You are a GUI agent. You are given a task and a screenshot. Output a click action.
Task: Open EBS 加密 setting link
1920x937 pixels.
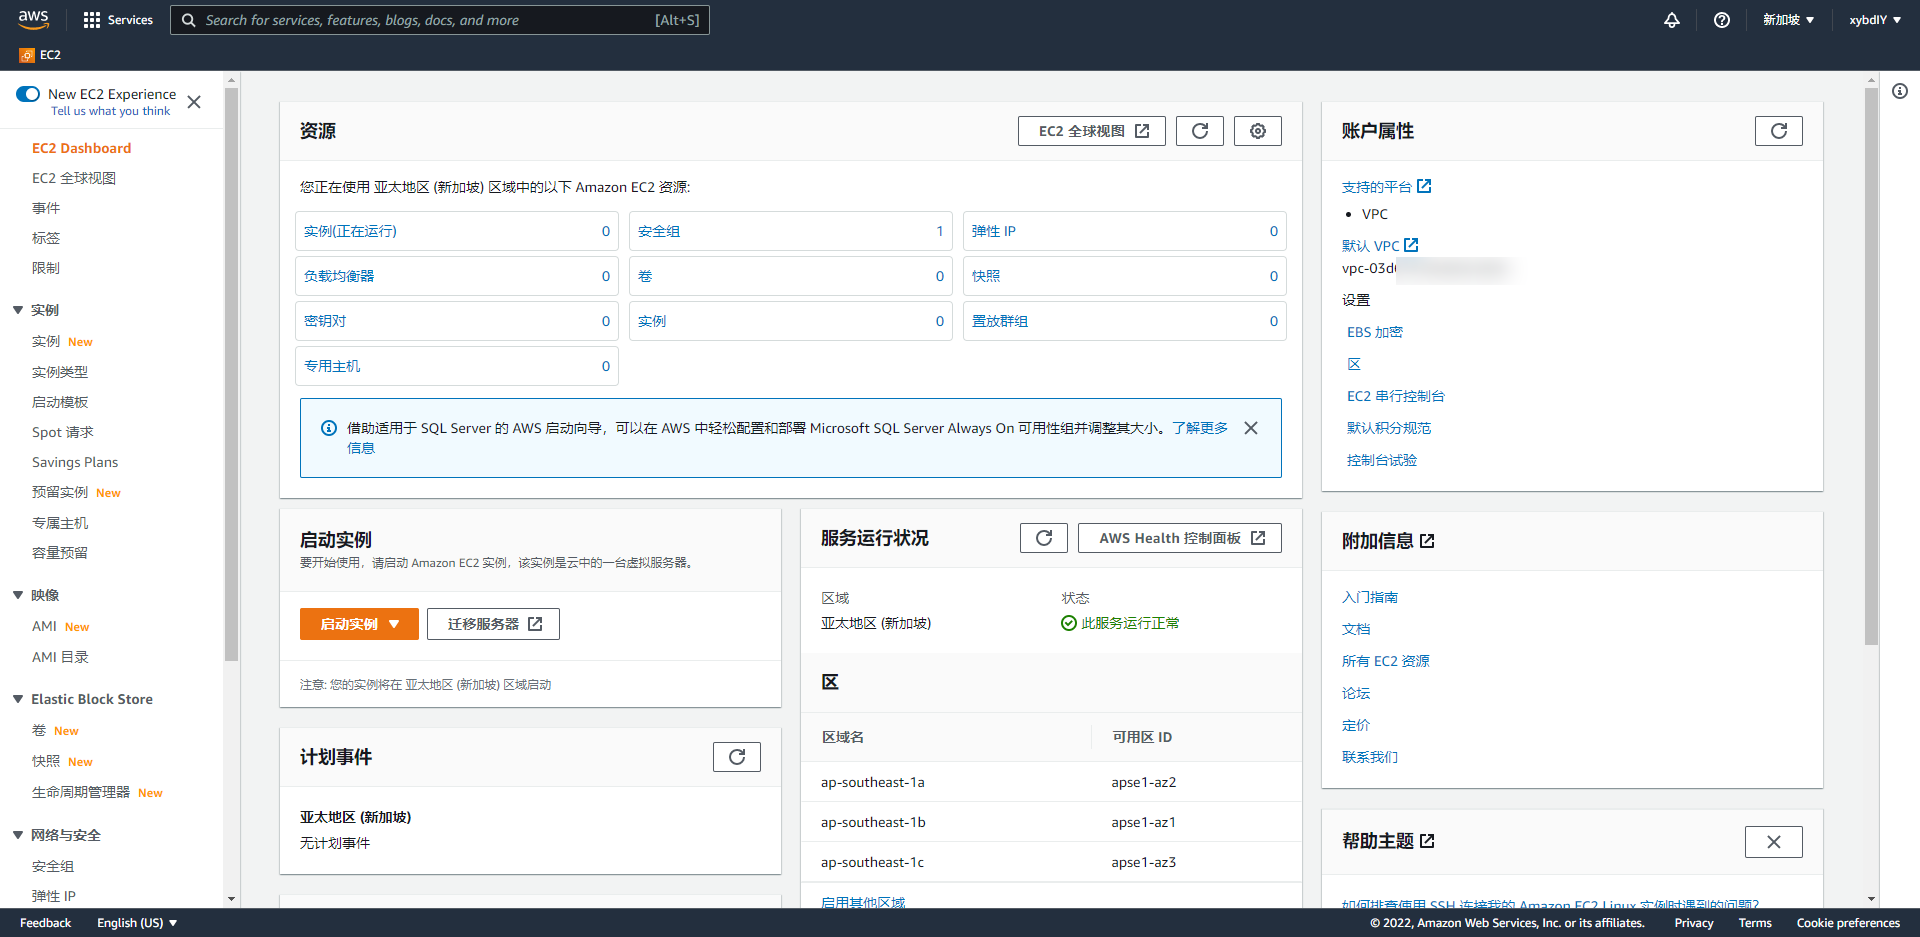(1375, 332)
